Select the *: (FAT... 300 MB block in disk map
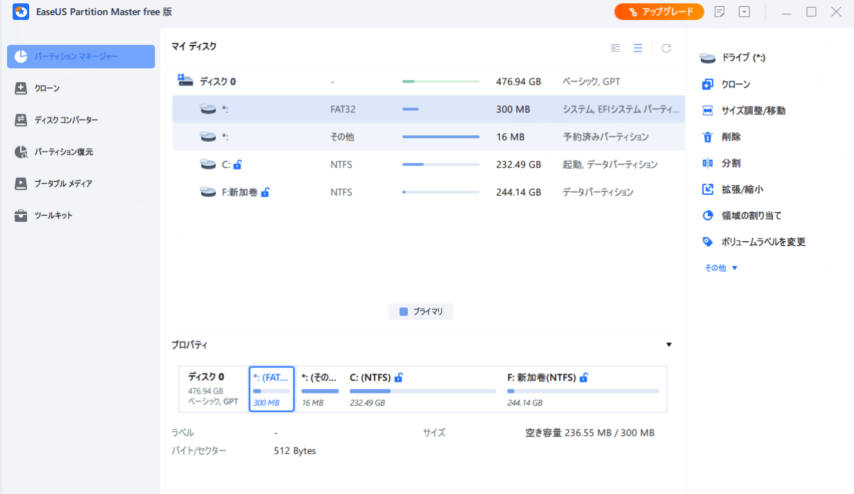 (271, 389)
